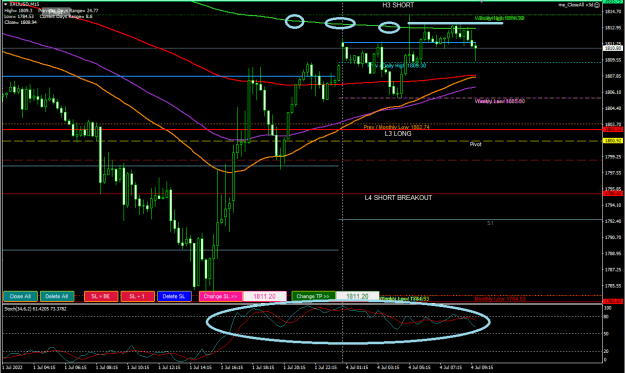Viewport: 625px width, 373px height.
Task: Click the '4 Jul 09:15' time label
Action: 482,367
